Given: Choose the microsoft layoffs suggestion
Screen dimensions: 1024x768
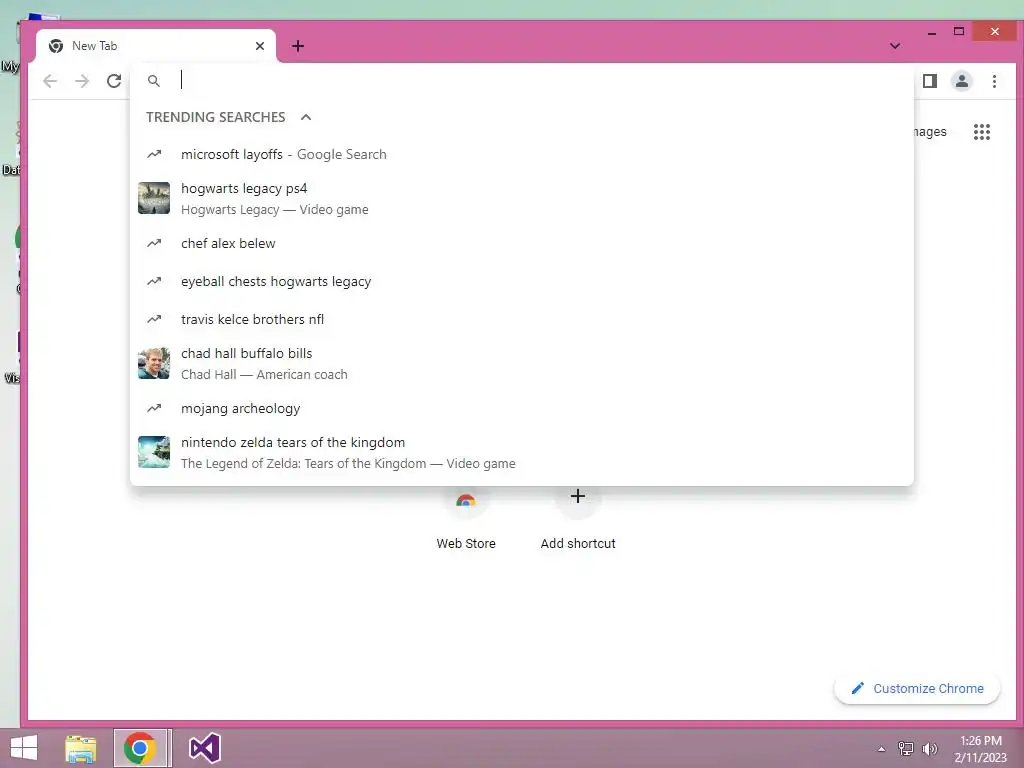Looking at the screenshot, I should pos(522,155).
